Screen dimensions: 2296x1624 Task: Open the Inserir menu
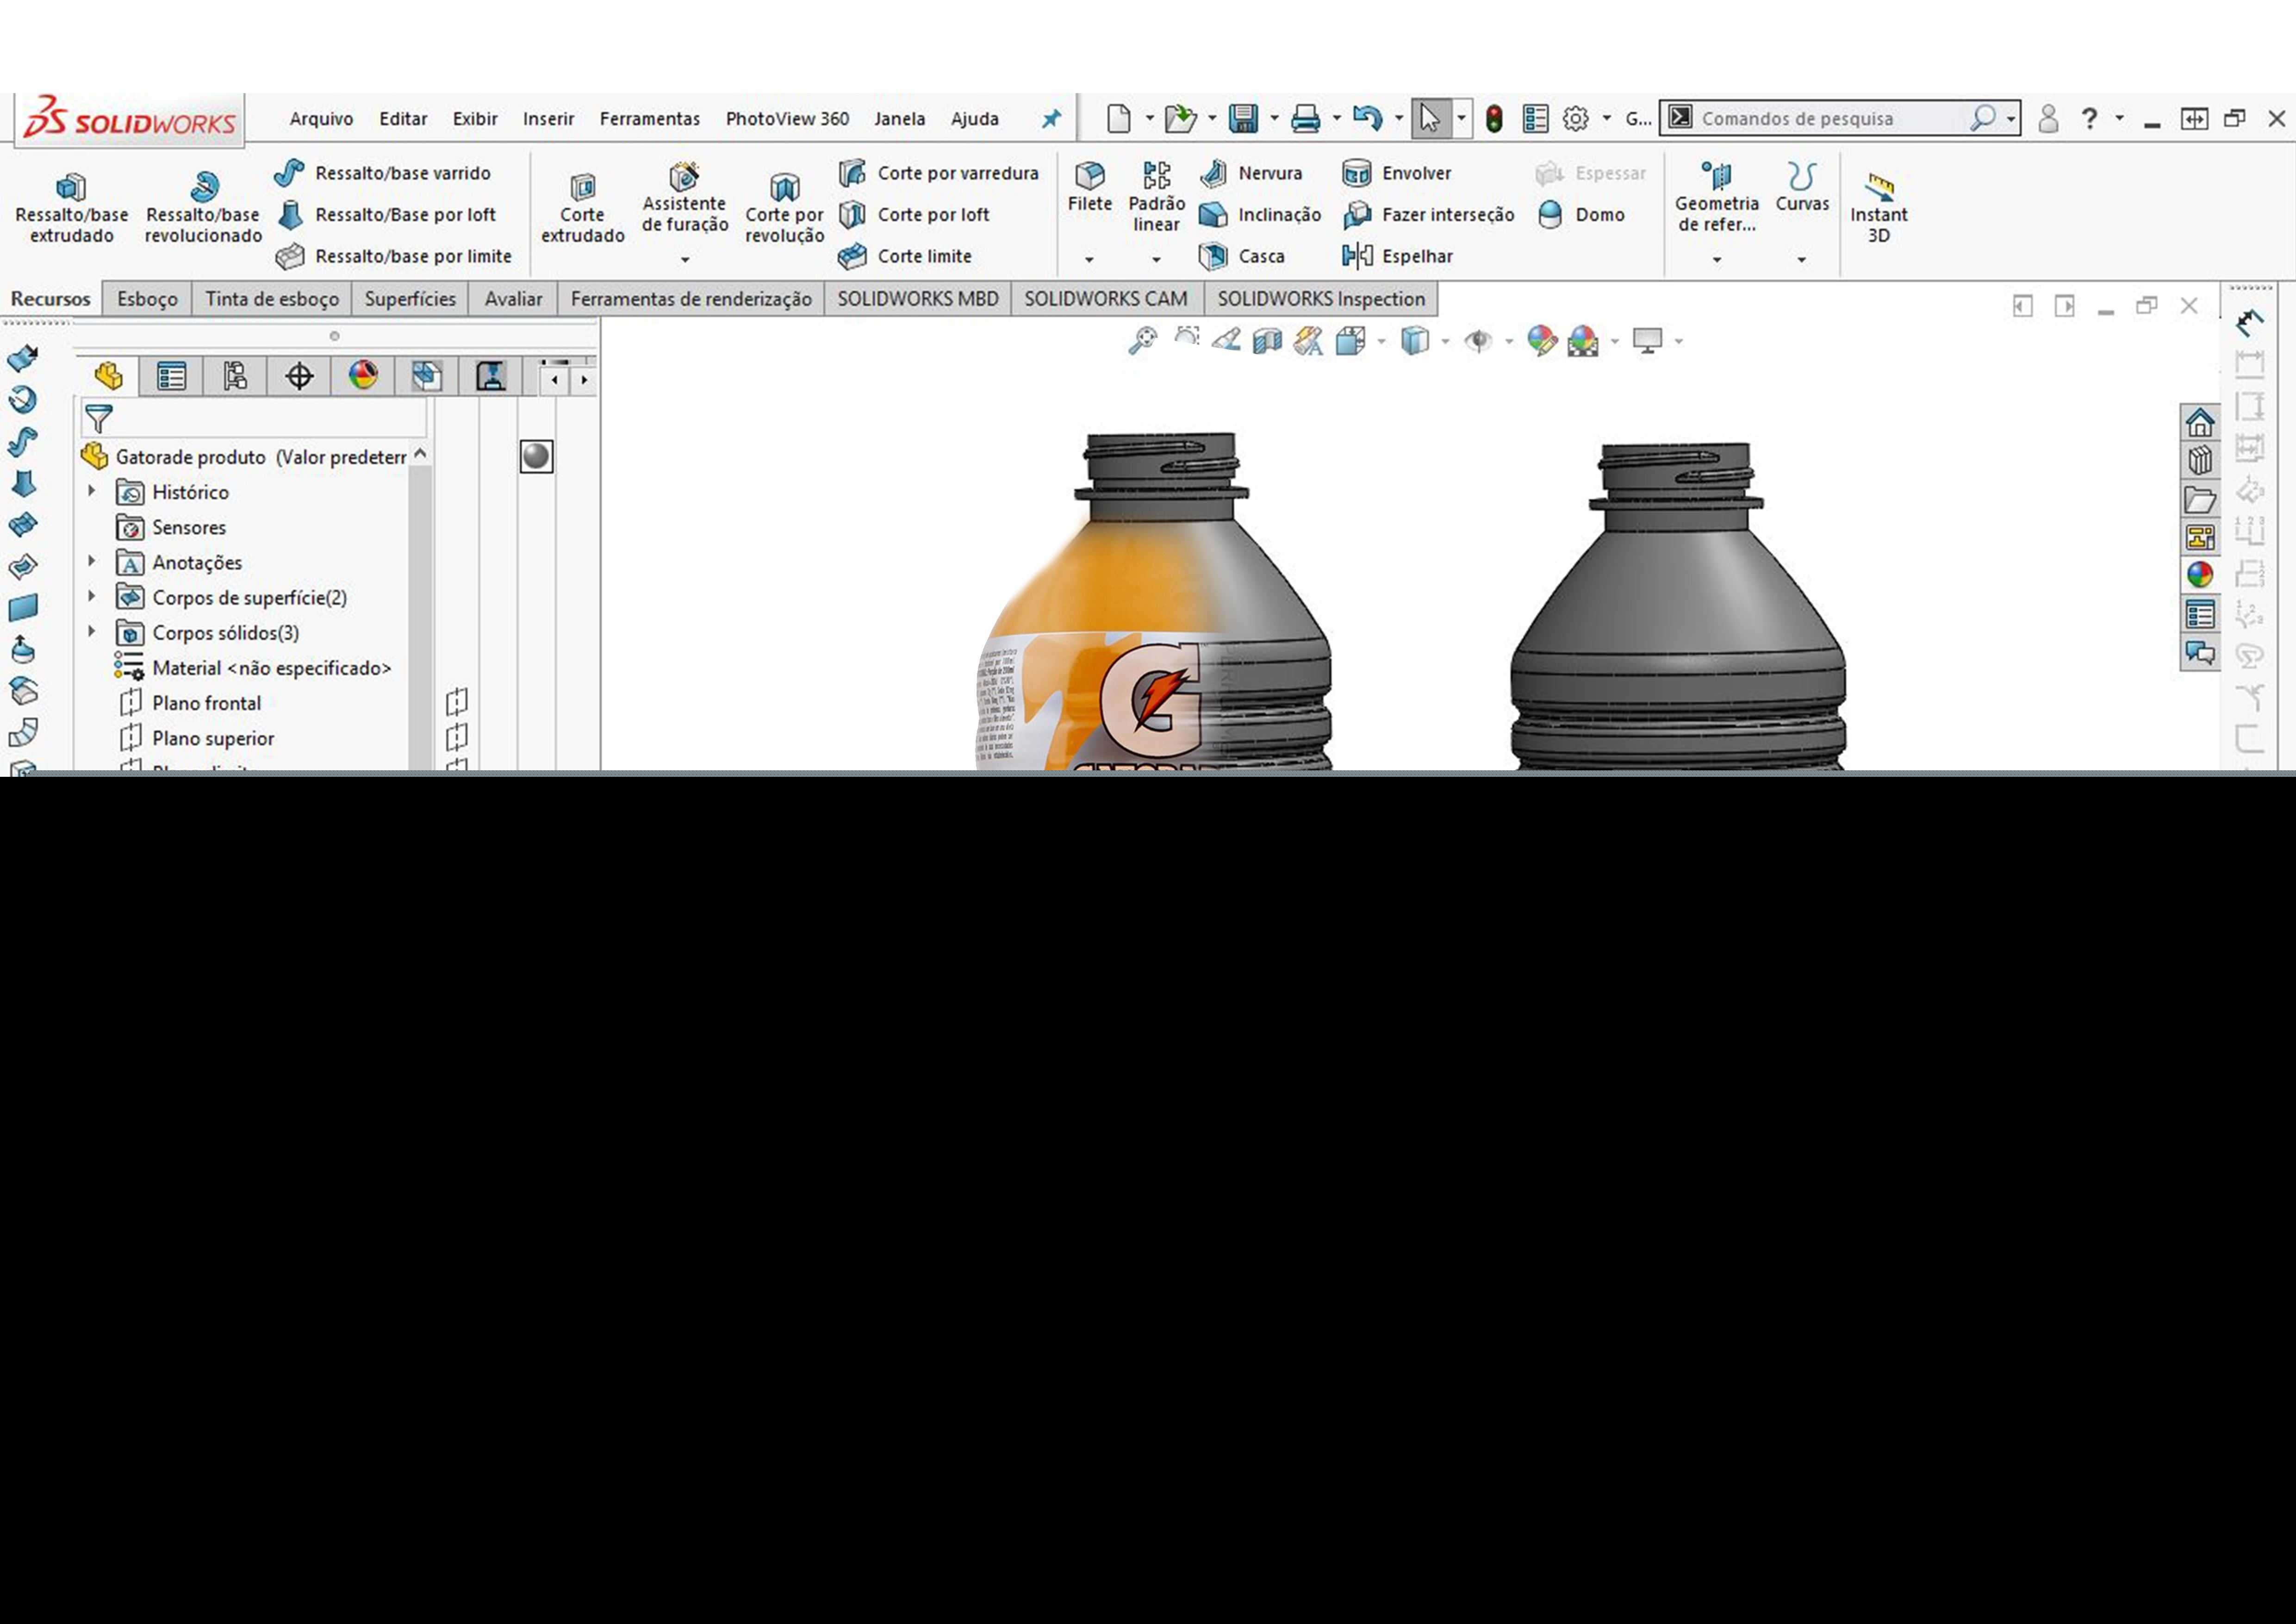(548, 119)
